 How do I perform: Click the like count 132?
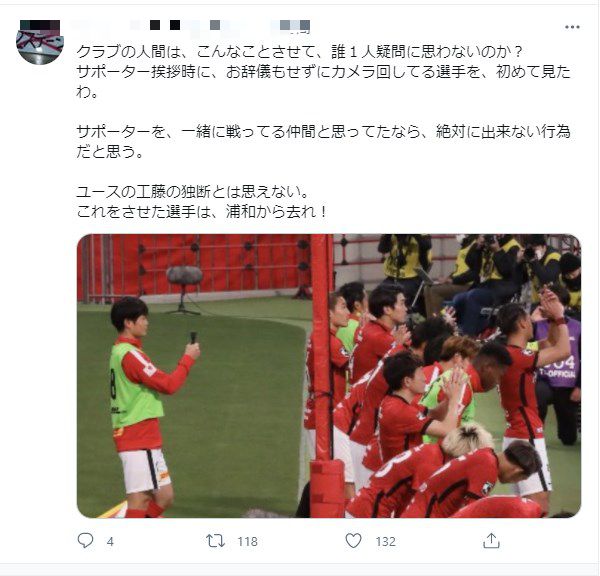pyautogui.click(x=385, y=542)
